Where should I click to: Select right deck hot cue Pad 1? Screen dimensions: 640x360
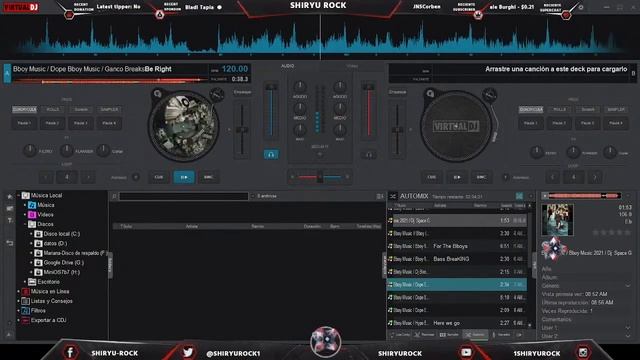pyautogui.click(x=531, y=123)
